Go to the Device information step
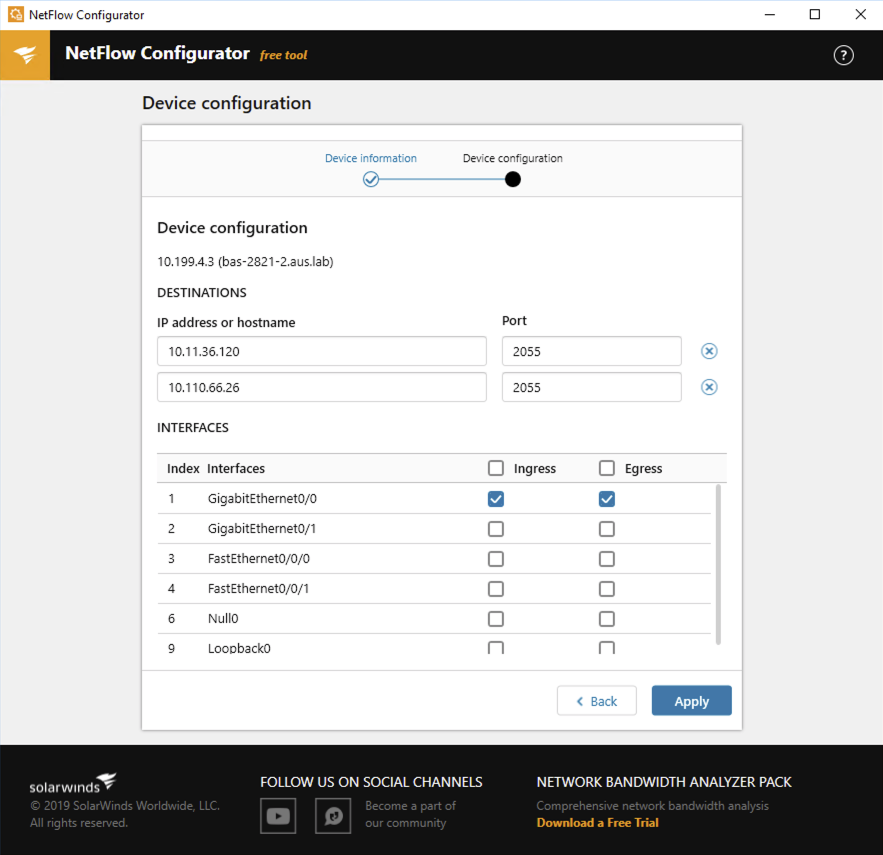This screenshot has height=855, width=883. tap(371, 158)
